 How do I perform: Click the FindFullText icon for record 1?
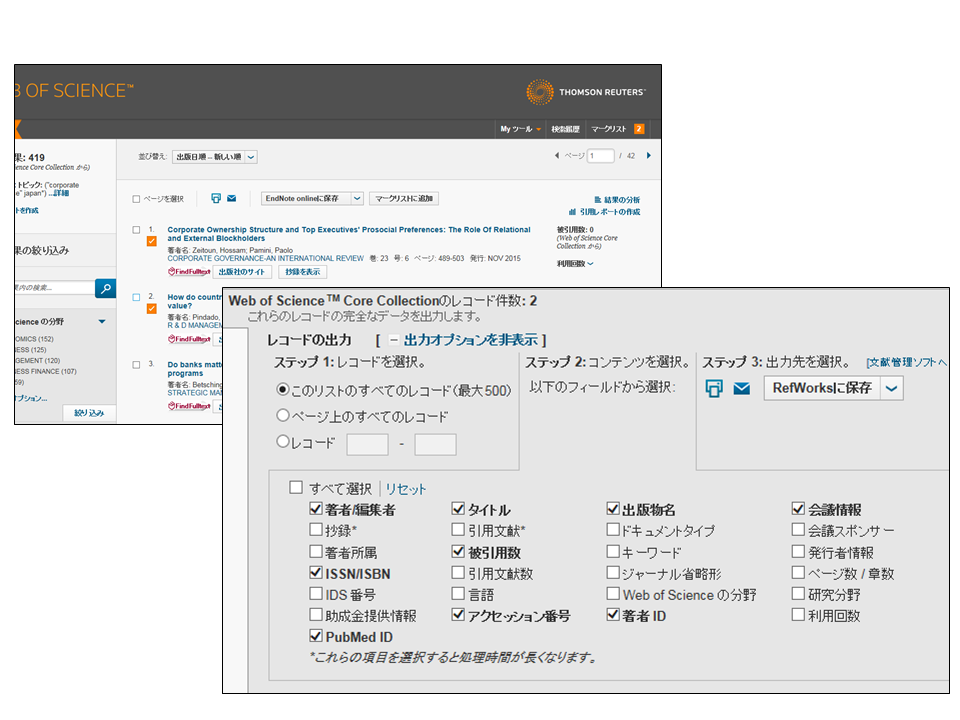coord(189,272)
